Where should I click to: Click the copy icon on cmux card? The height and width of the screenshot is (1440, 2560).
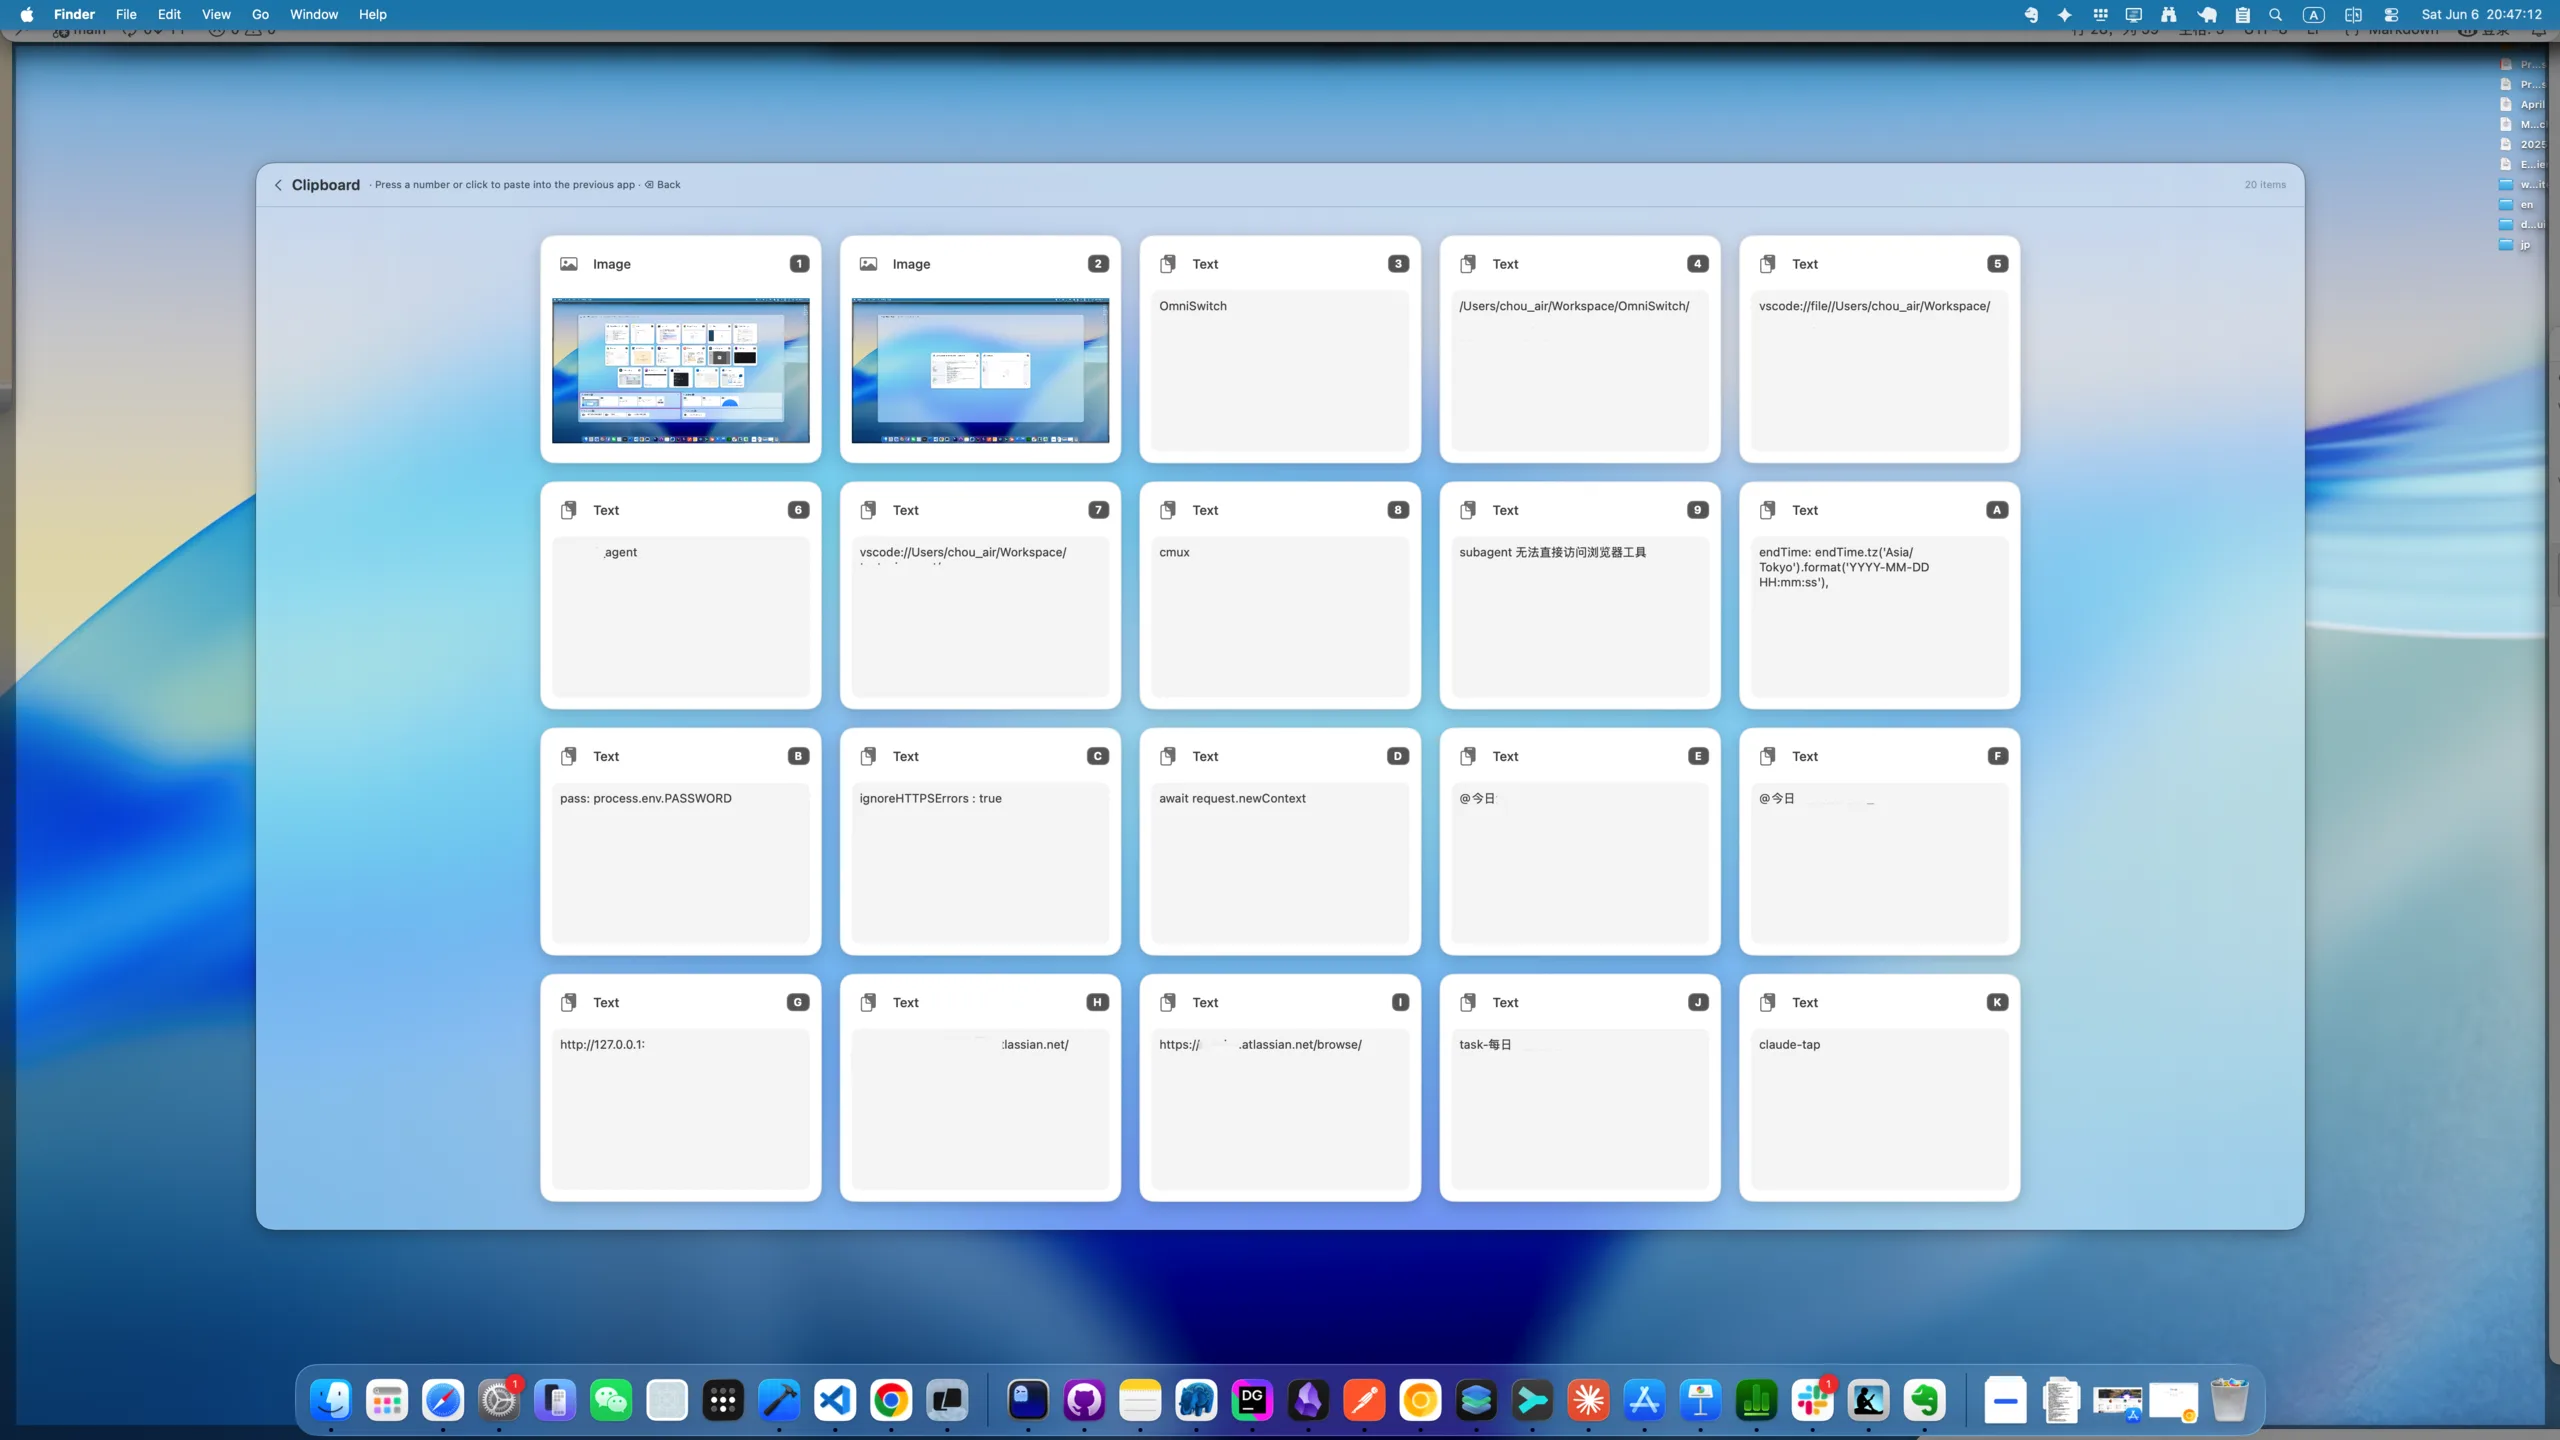point(1167,510)
